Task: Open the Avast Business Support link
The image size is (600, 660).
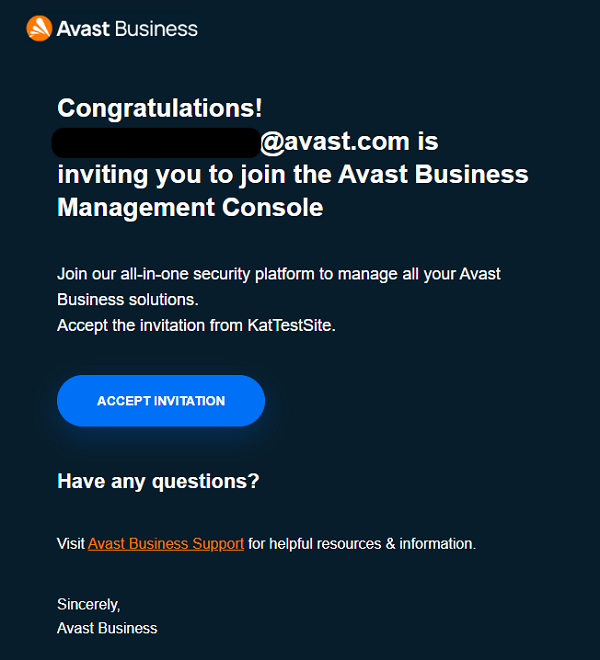Action: click(166, 544)
